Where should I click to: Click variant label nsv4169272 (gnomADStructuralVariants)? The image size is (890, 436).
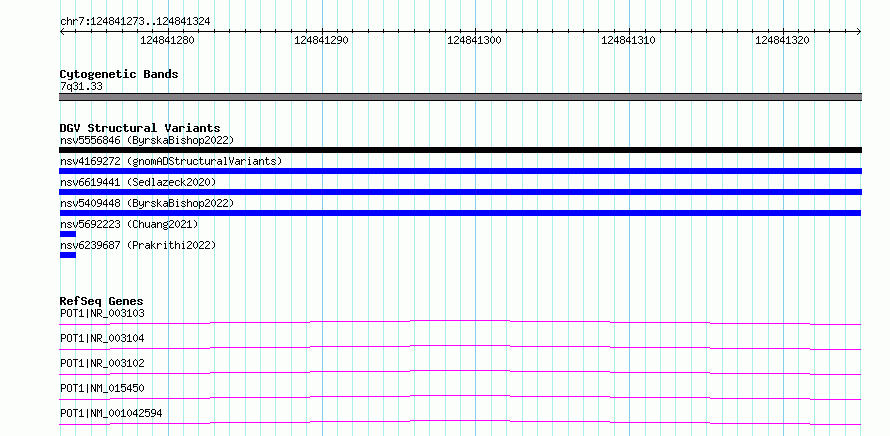pyautogui.click(x=171, y=161)
